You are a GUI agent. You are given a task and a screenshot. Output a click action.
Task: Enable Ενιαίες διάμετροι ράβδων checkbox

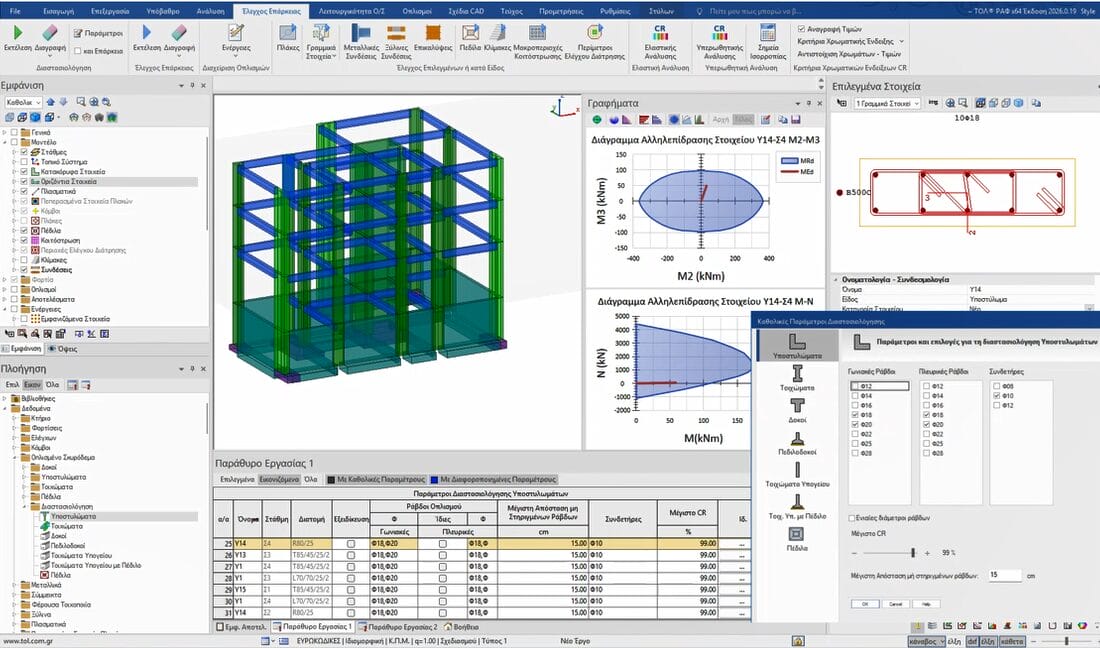click(x=851, y=518)
